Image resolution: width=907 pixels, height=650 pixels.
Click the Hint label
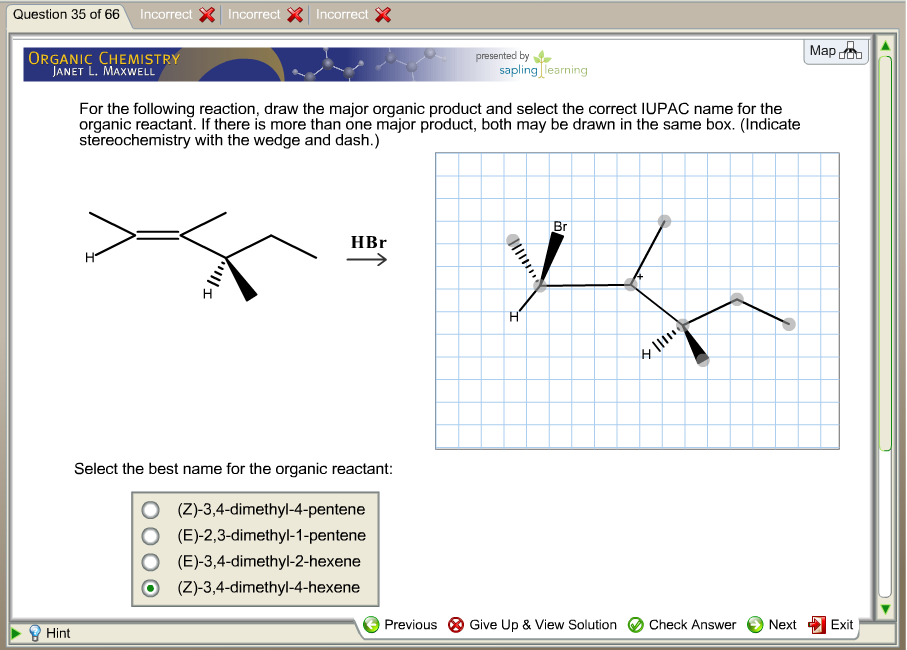pos(58,633)
